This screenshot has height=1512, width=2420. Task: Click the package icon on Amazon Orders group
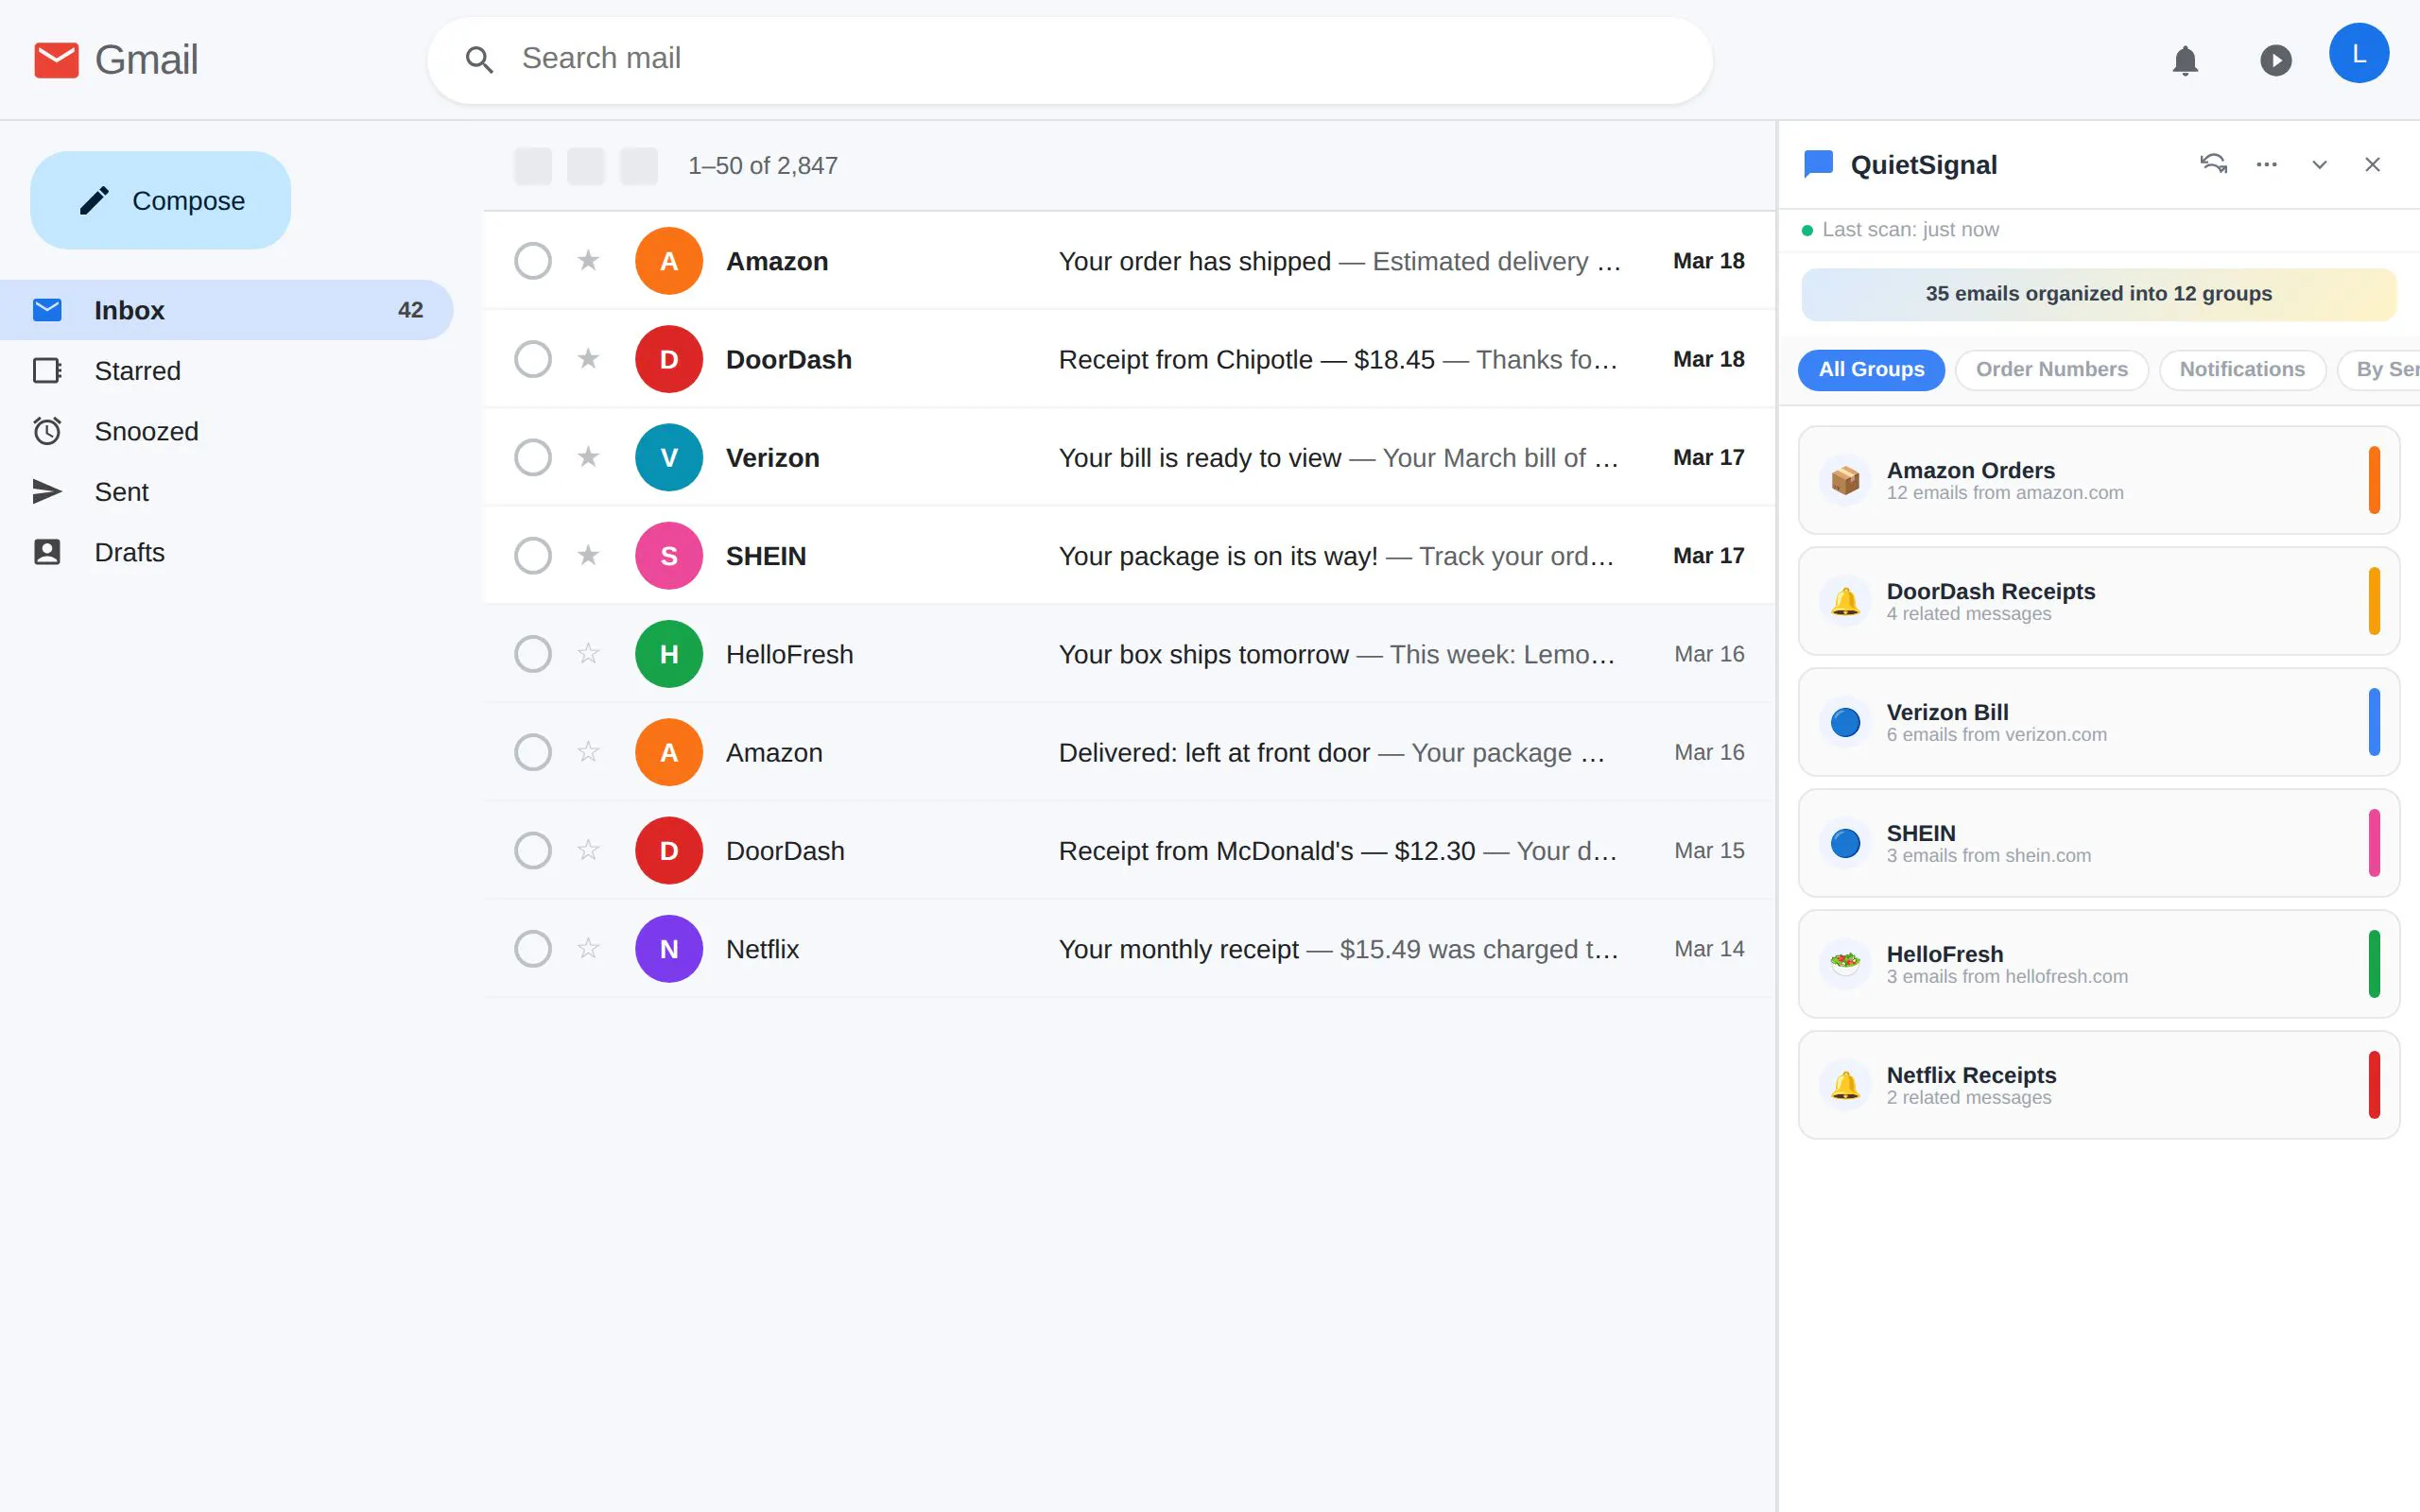pos(1845,481)
